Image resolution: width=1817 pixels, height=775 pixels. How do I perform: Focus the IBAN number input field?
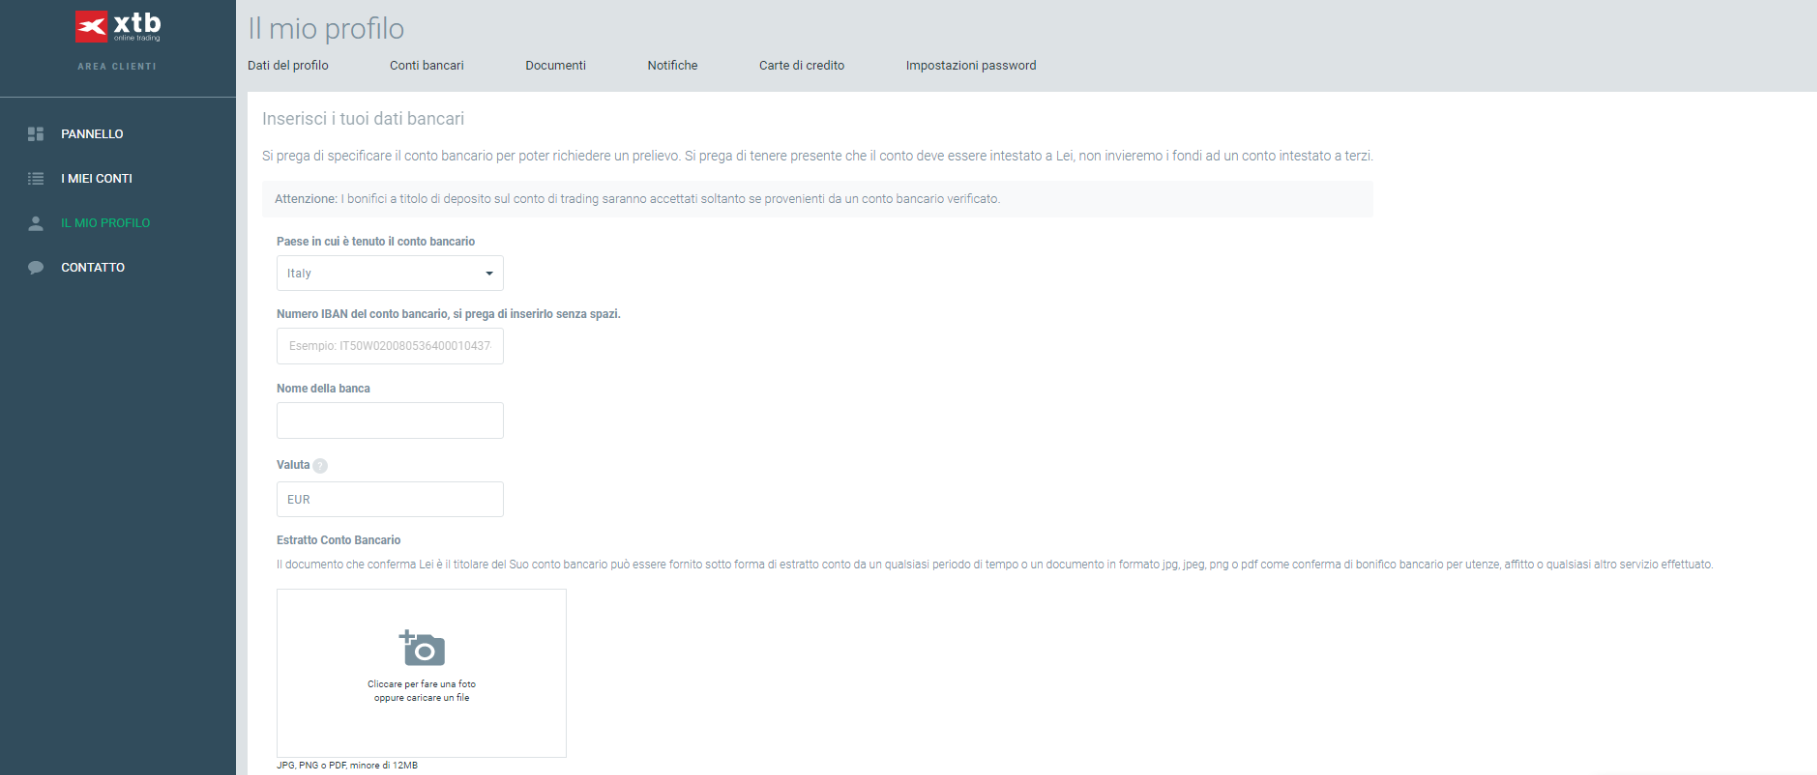pyautogui.click(x=389, y=346)
